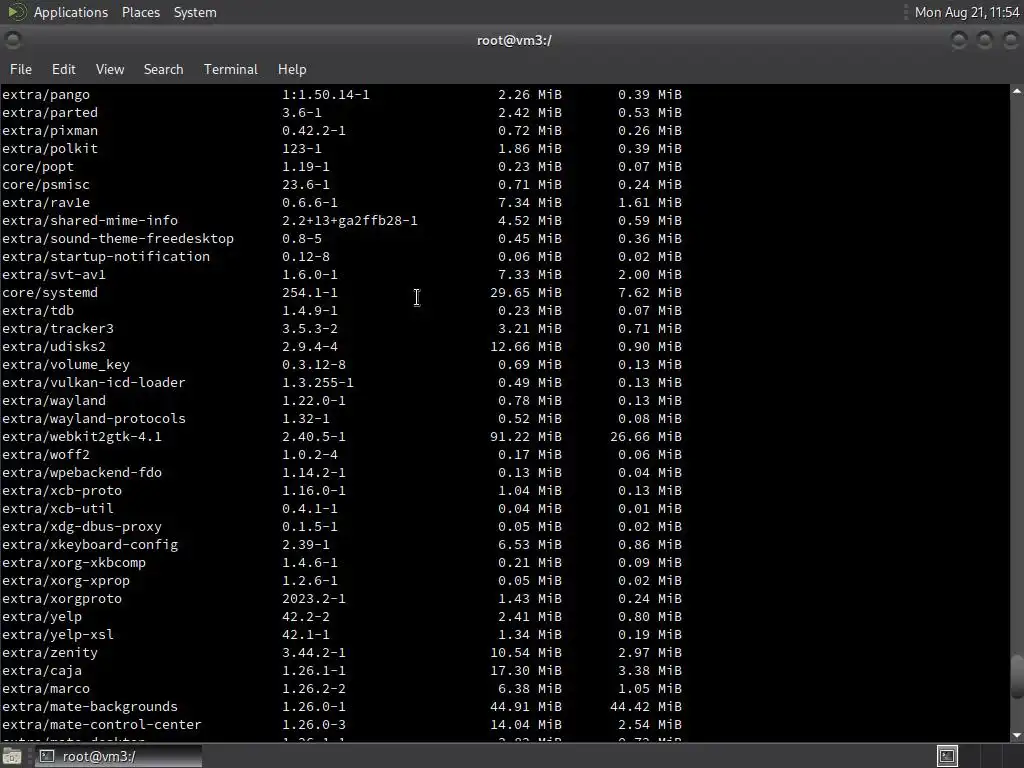Click the core/systemd package name
1024x768 pixels.
coord(50,293)
